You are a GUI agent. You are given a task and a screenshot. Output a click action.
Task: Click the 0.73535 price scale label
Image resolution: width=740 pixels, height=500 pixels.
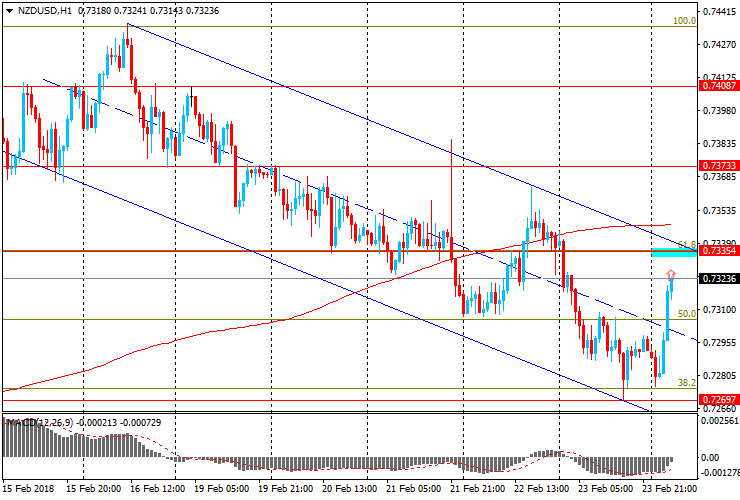coord(720,210)
